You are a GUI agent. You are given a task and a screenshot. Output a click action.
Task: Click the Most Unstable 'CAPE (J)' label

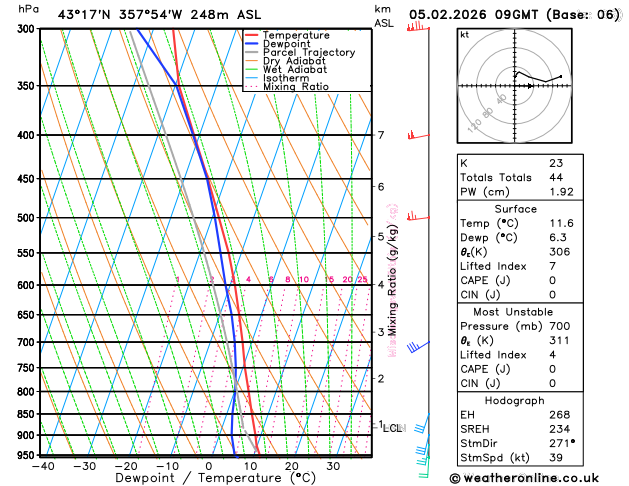[485, 369]
